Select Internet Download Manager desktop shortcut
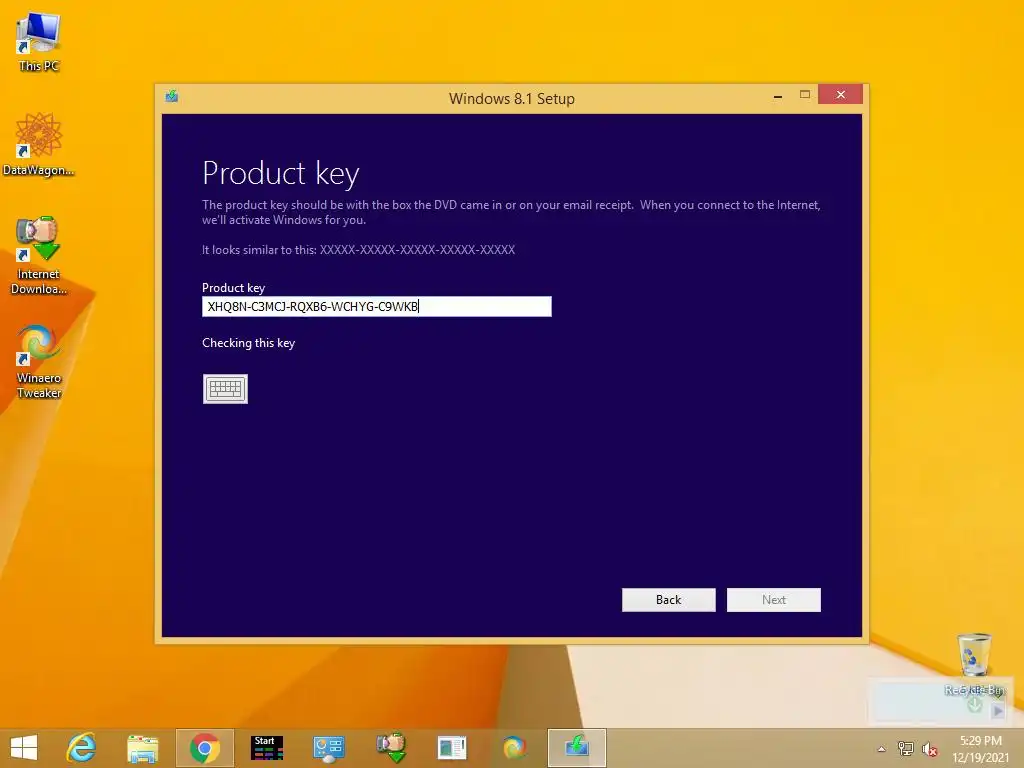Viewport: 1024px width, 768px height. point(39,255)
